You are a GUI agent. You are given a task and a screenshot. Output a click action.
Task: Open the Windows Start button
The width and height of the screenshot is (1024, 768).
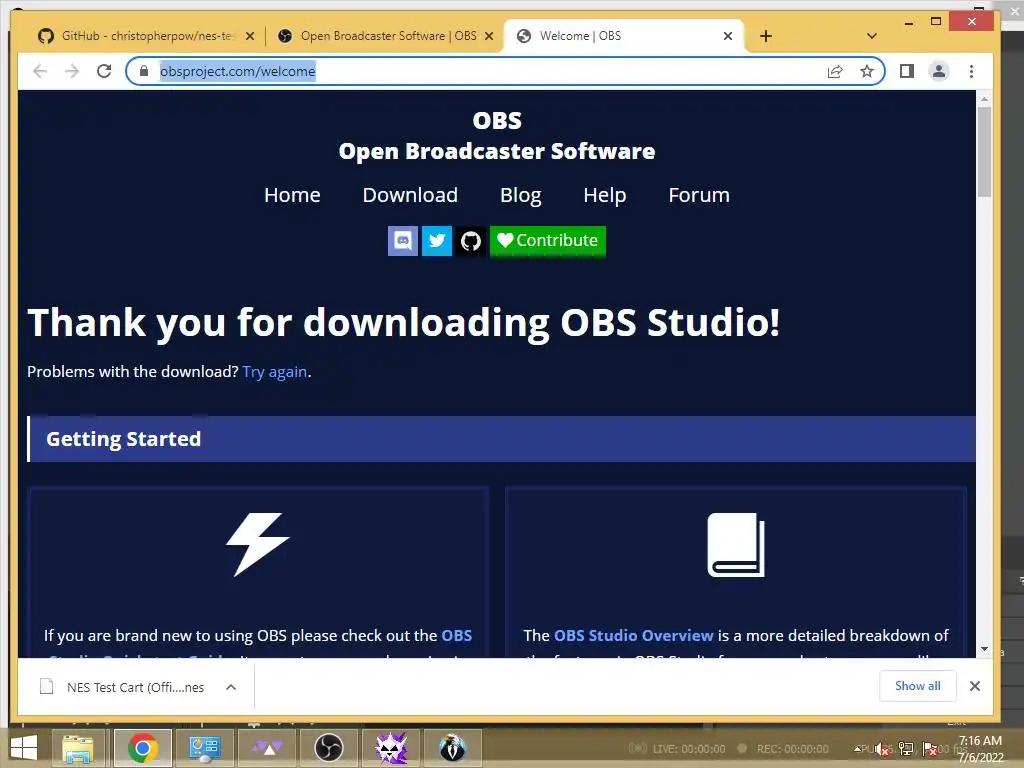(x=24, y=748)
